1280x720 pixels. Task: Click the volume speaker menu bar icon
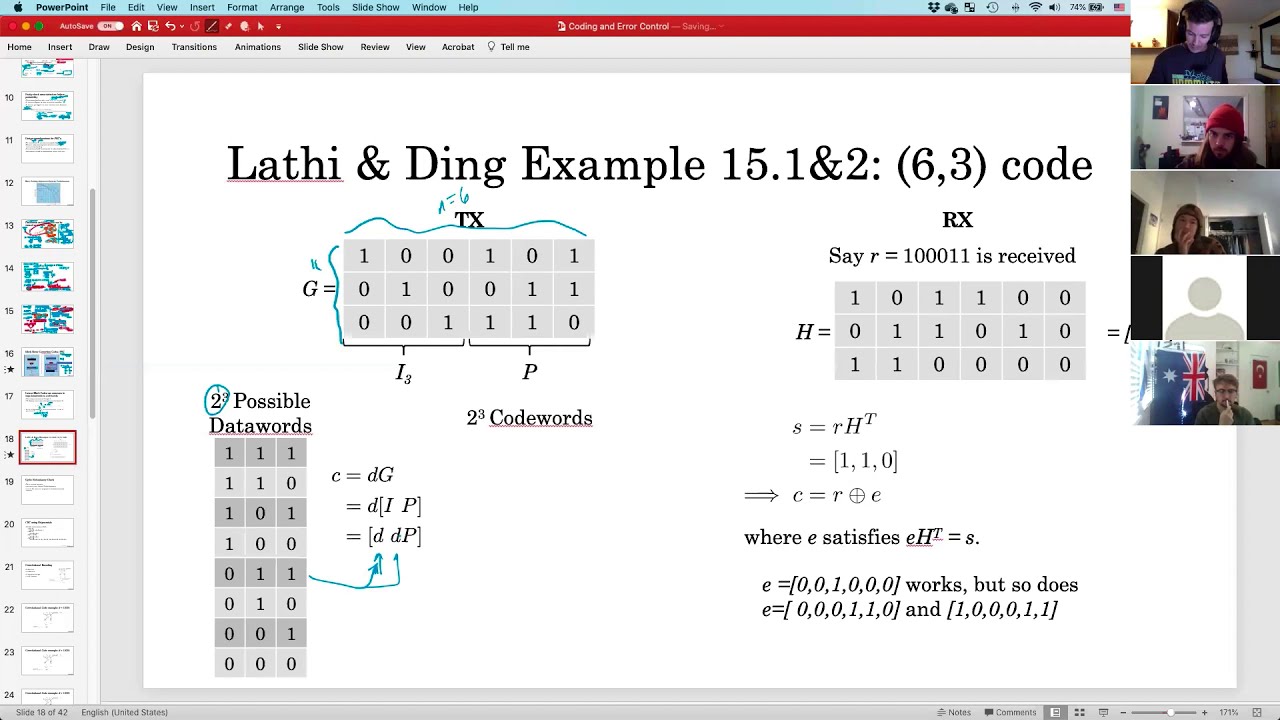1055,7
